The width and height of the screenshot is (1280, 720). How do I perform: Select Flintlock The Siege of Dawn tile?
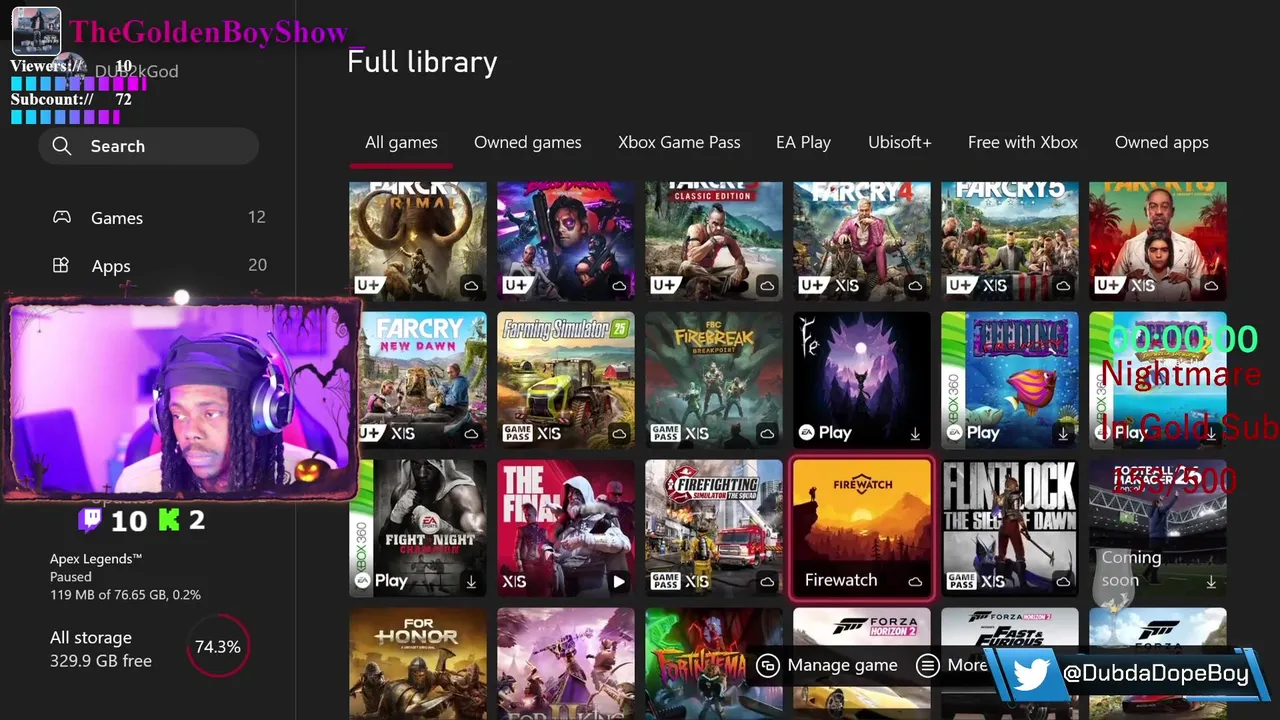click(1010, 528)
